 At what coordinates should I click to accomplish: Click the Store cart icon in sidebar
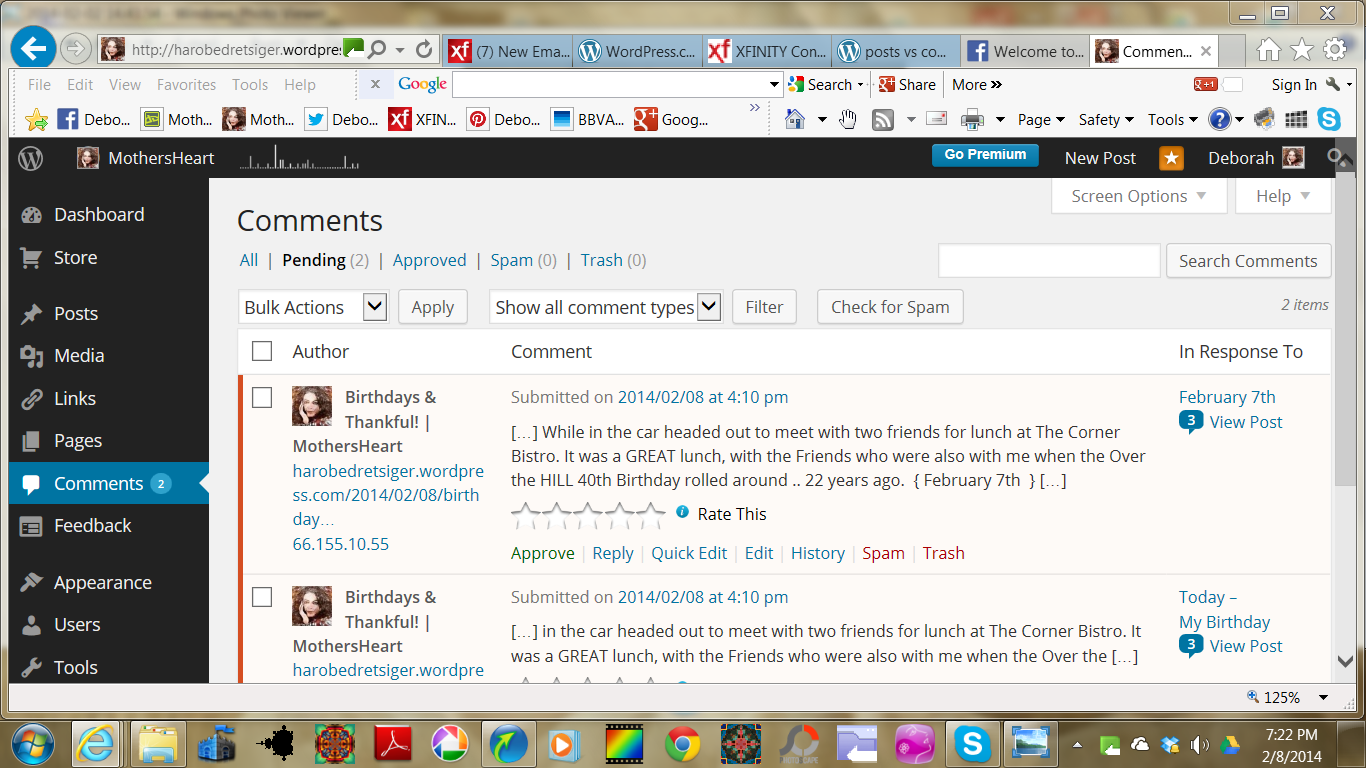click(31, 258)
